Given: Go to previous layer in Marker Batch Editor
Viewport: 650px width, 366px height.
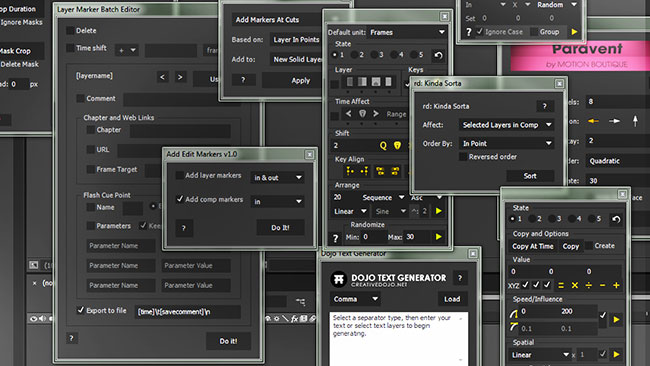Looking at the screenshot, I should click(x=162, y=77).
